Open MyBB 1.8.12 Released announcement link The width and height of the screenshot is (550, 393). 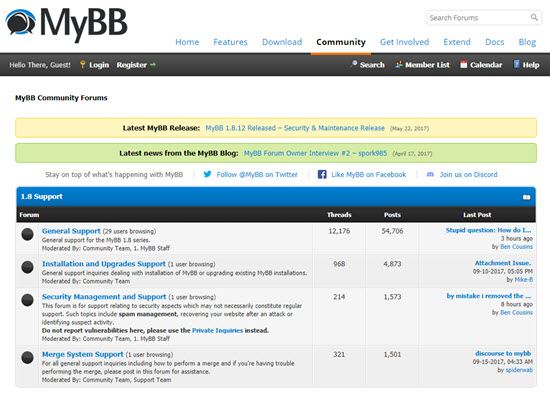pyautogui.click(x=295, y=128)
